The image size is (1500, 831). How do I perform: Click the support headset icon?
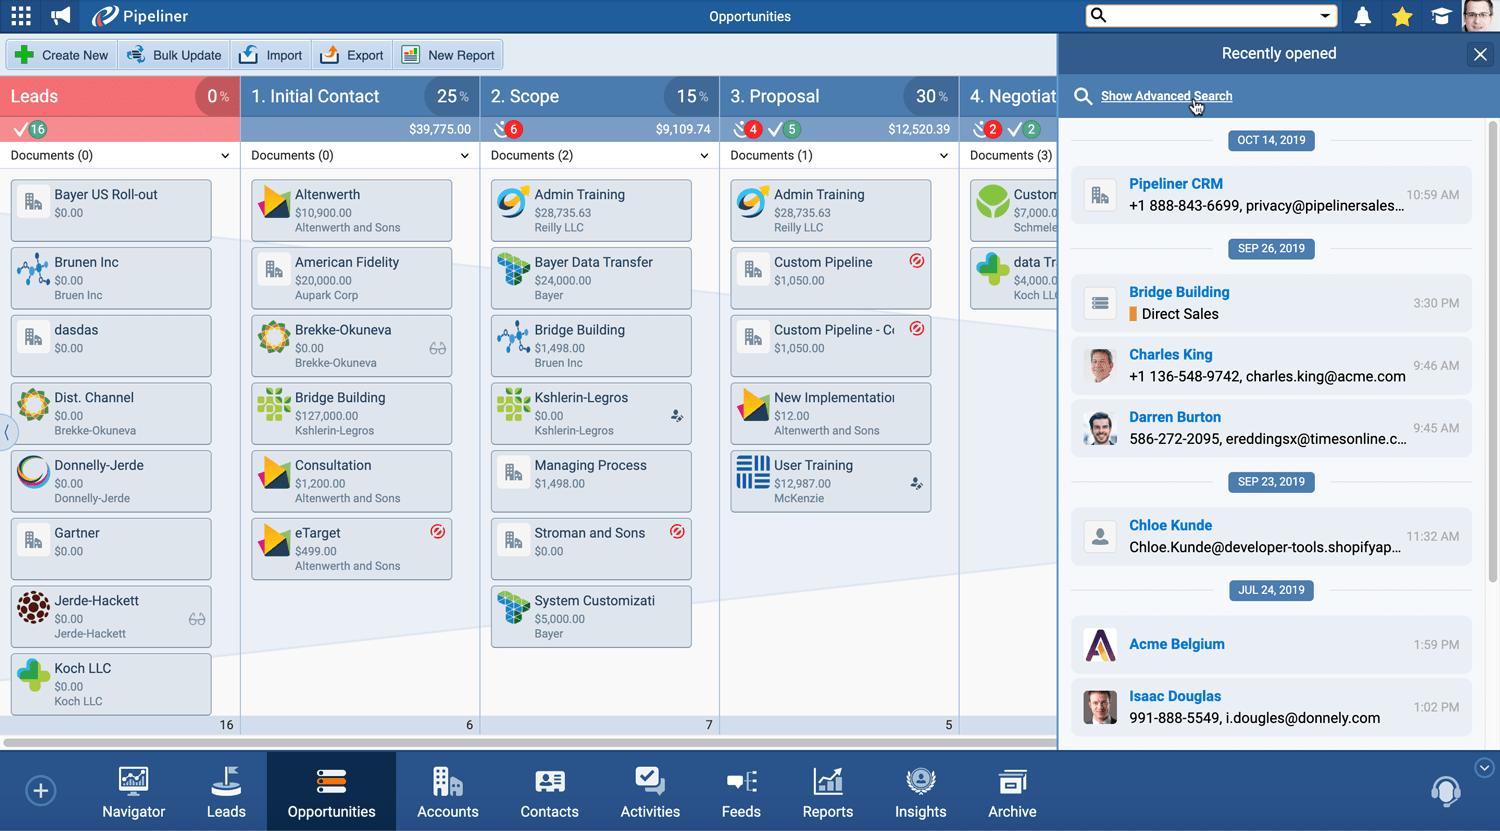(1445, 791)
